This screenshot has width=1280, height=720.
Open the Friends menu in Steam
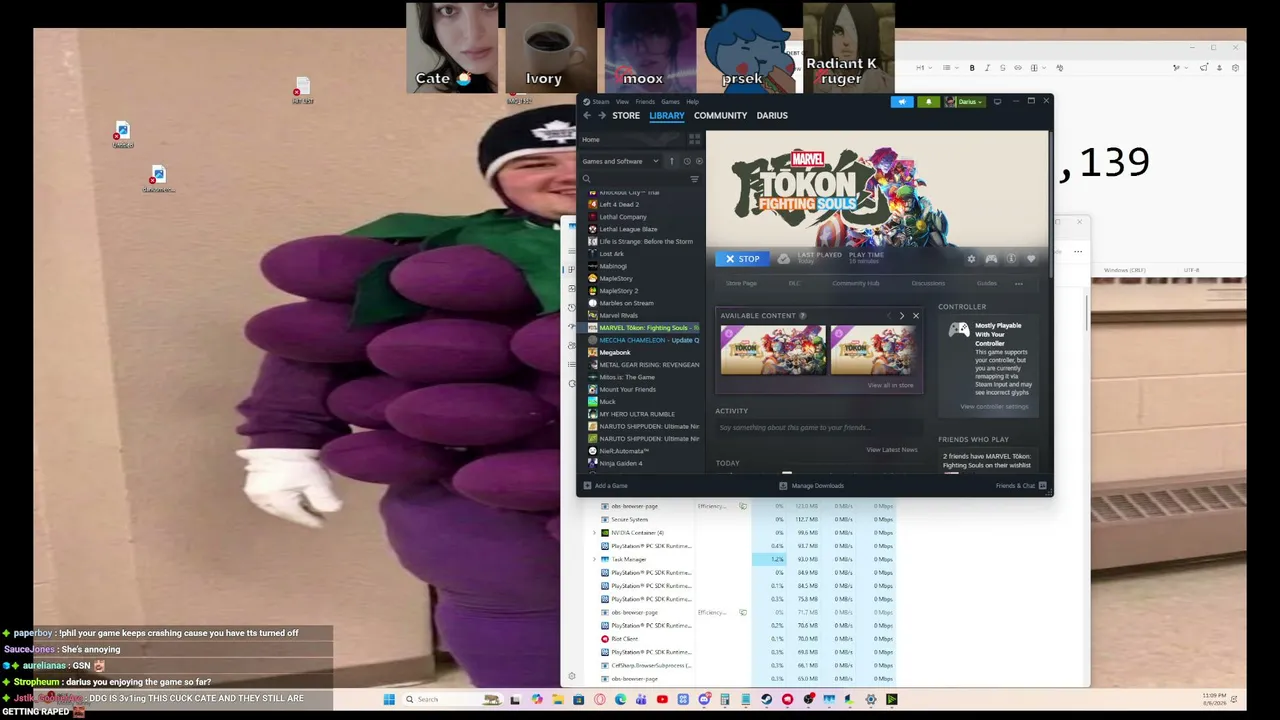645,102
